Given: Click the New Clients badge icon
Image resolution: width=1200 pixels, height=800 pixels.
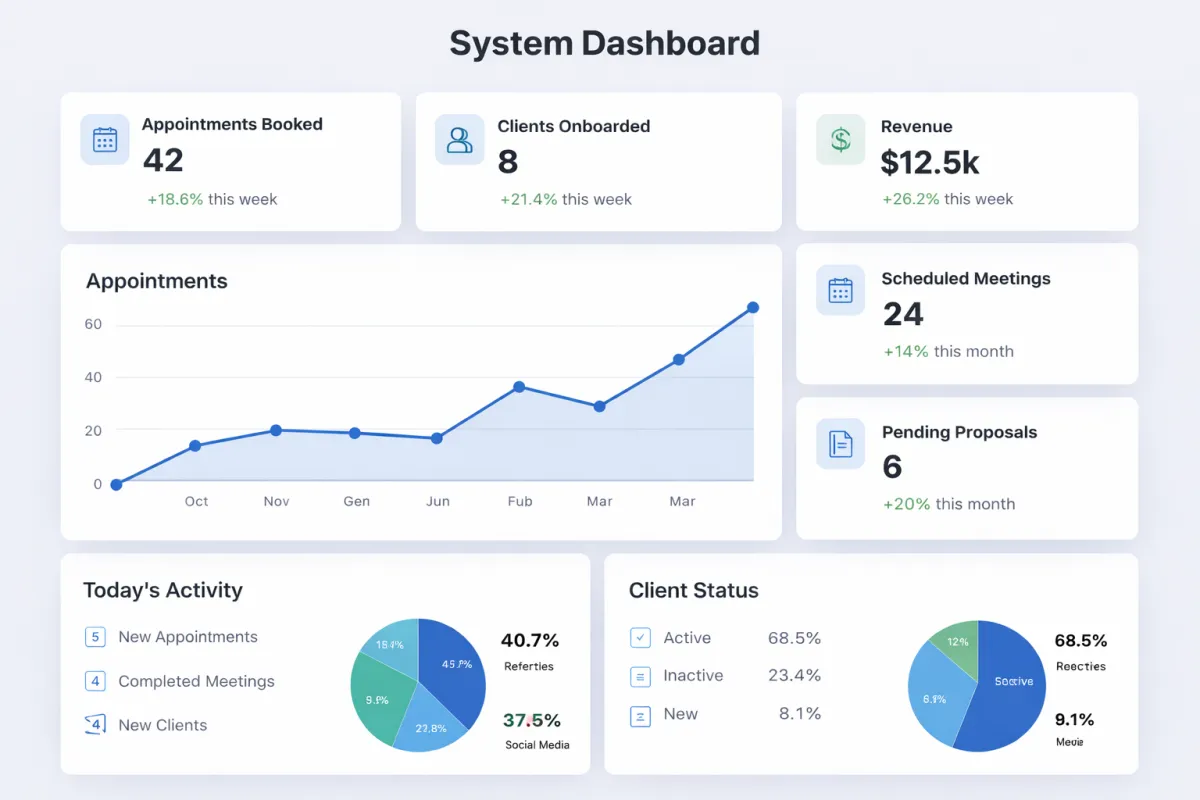Looking at the screenshot, I should [x=95, y=725].
